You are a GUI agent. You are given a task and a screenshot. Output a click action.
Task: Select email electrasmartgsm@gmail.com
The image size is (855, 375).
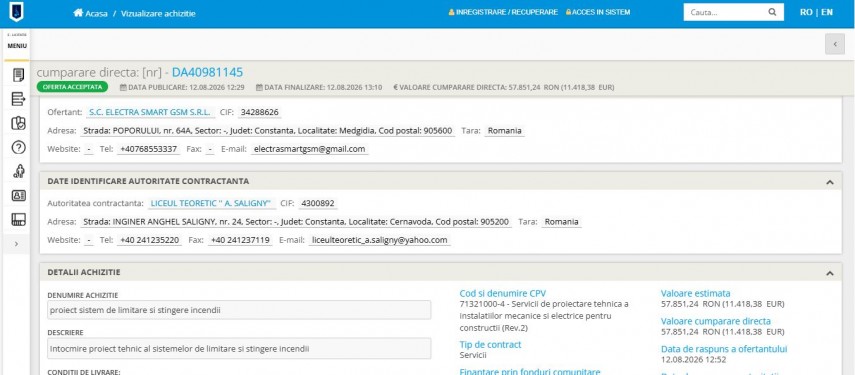(310, 149)
